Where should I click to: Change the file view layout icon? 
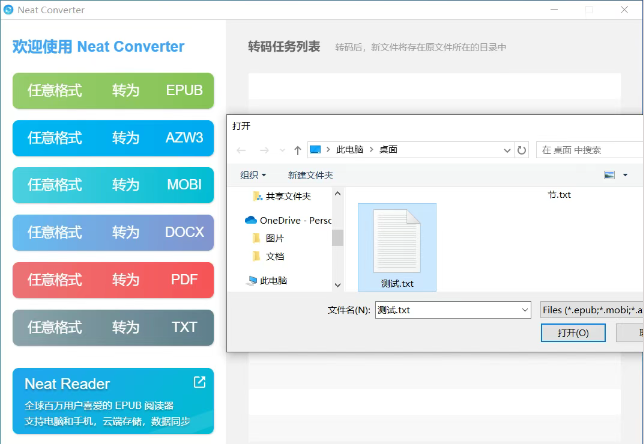coord(610,175)
